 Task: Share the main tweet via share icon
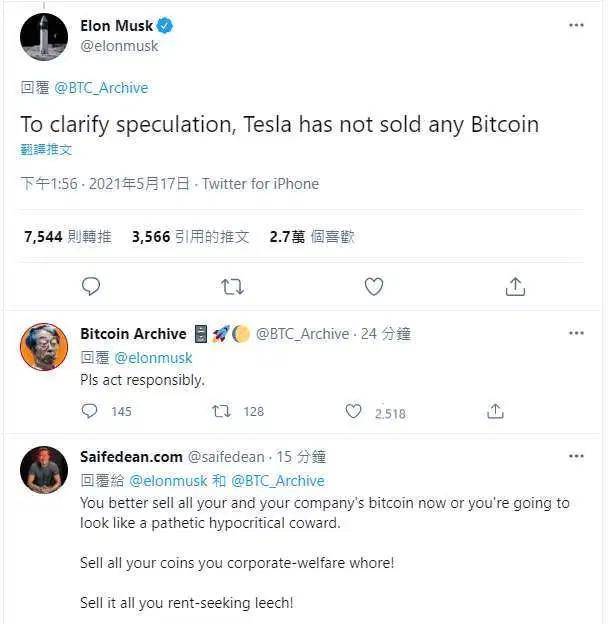click(x=515, y=287)
